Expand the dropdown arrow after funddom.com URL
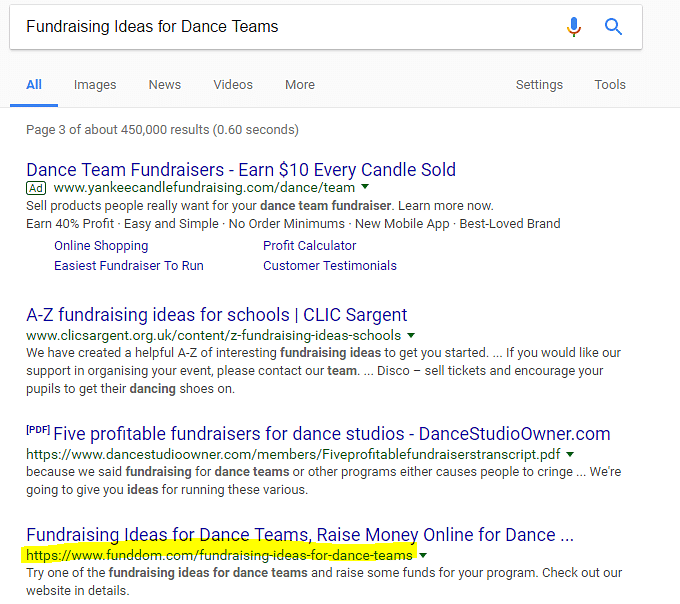Image resolution: width=680 pixels, height=604 pixels. 423,555
